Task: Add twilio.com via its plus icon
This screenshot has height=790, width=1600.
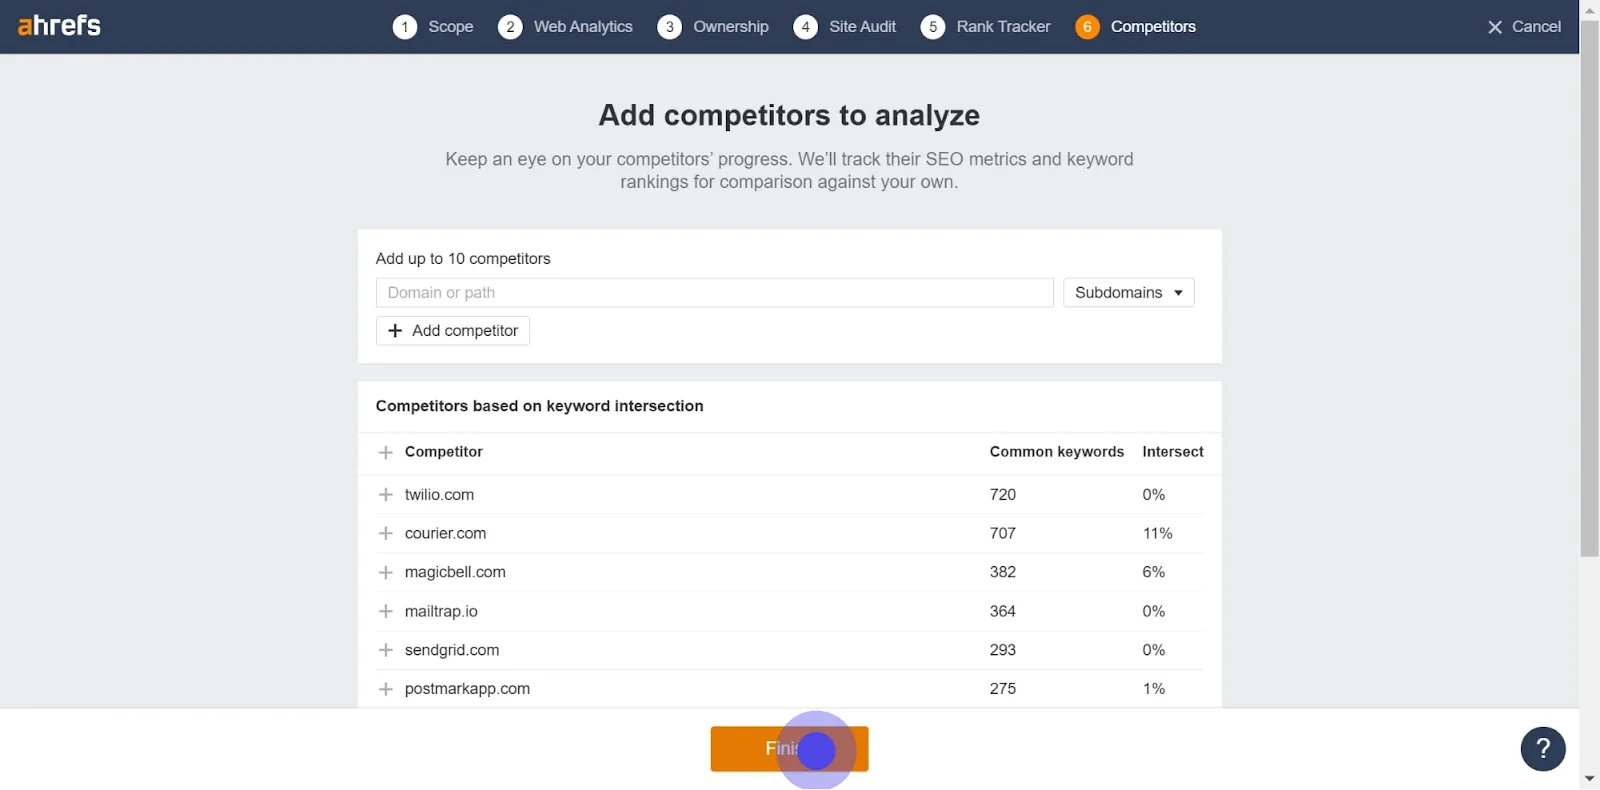Action: coord(386,495)
